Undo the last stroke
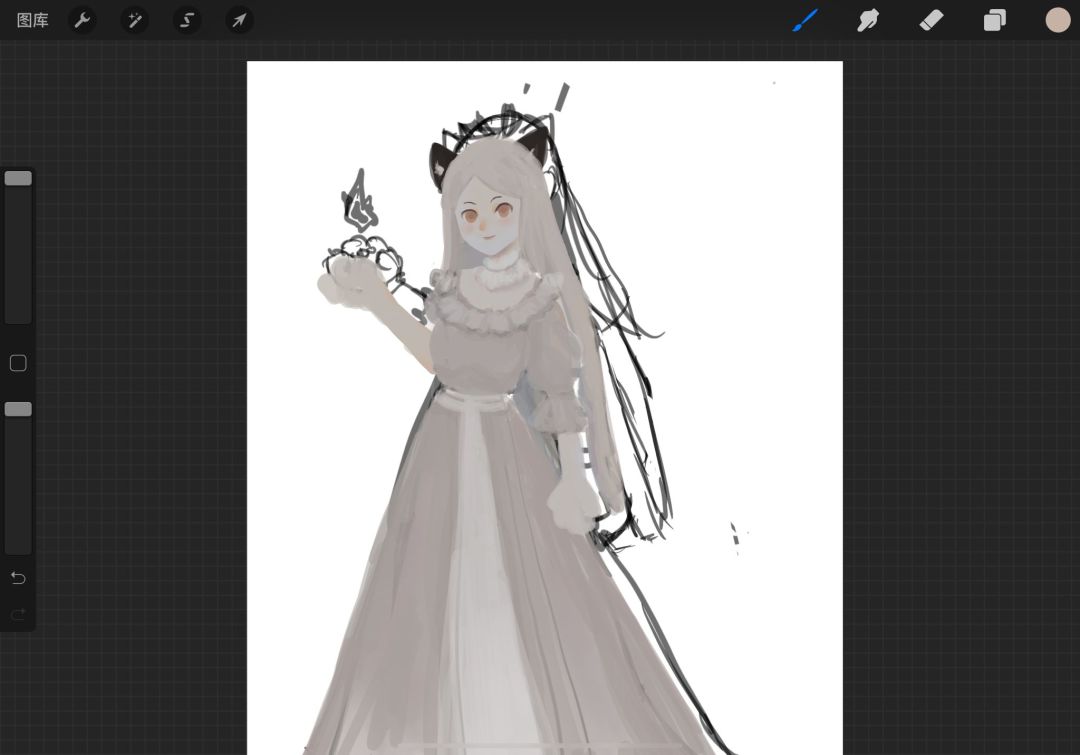Viewport: 1080px width, 755px height. [x=18, y=578]
